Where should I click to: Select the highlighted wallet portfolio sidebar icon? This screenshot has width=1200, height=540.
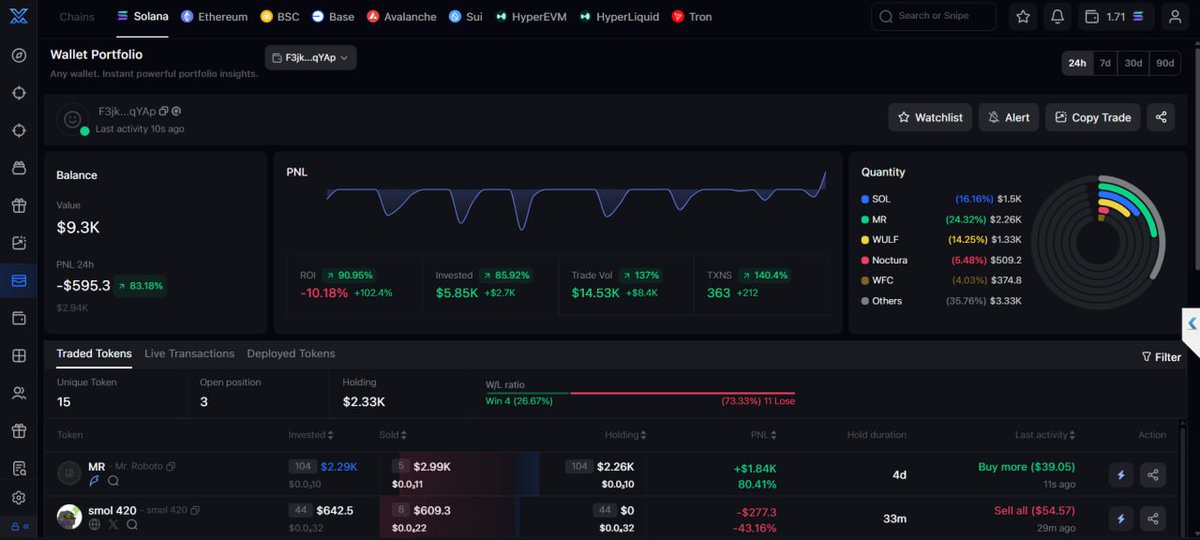click(18, 281)
